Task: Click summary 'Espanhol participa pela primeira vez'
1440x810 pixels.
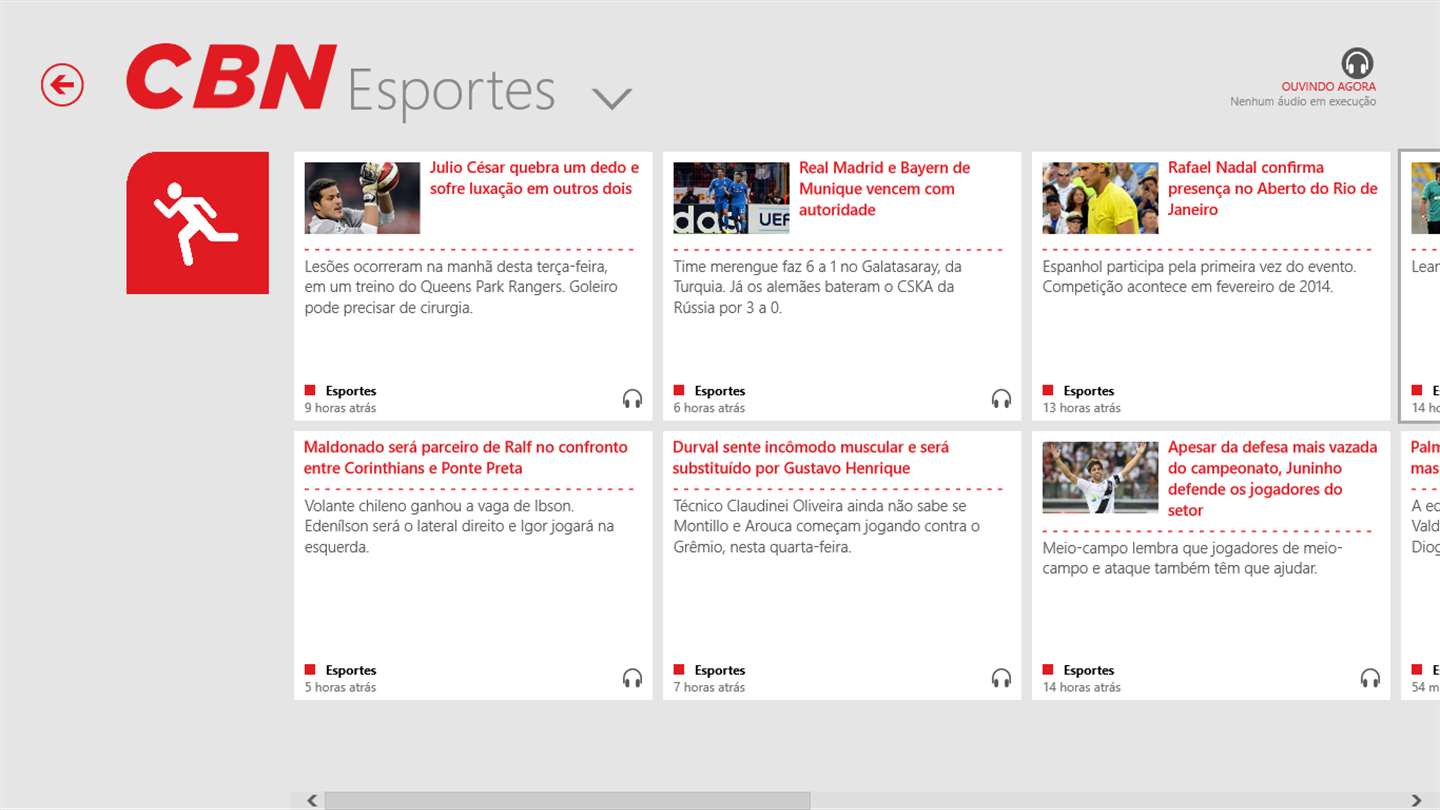Action: click(x=1200, y=277)
